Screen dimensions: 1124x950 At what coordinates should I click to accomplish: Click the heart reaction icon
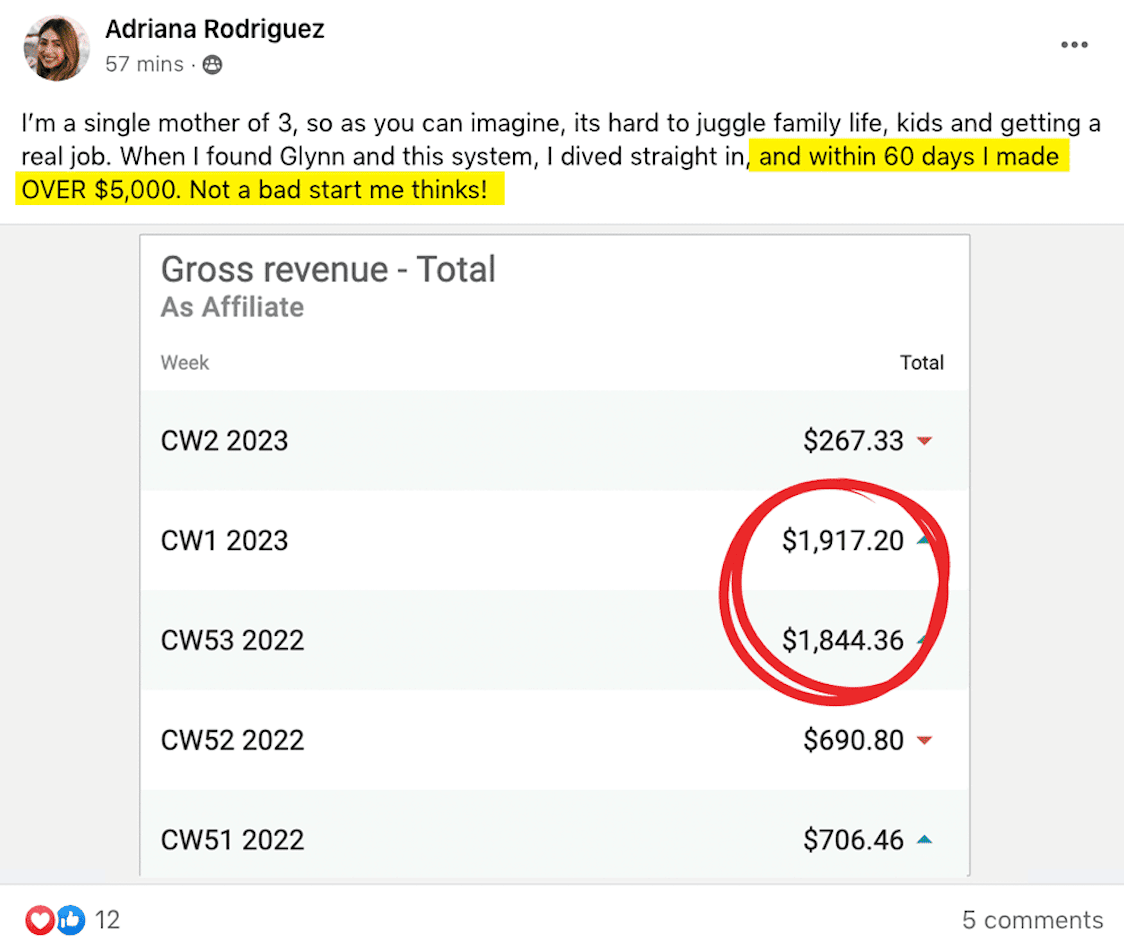click(x=39, y=919)
